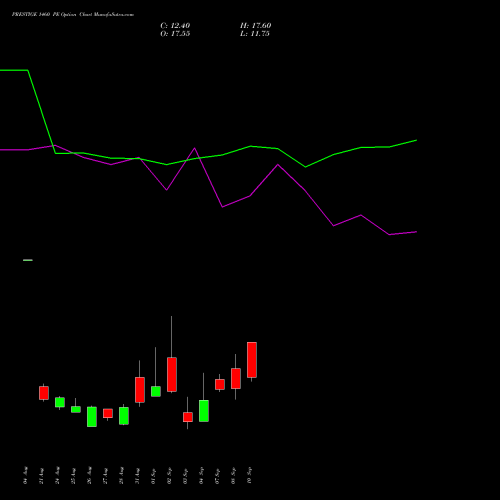Select the 02 Sep date label
The width and height of the screenshot is (500, 500).
(169, 475)
